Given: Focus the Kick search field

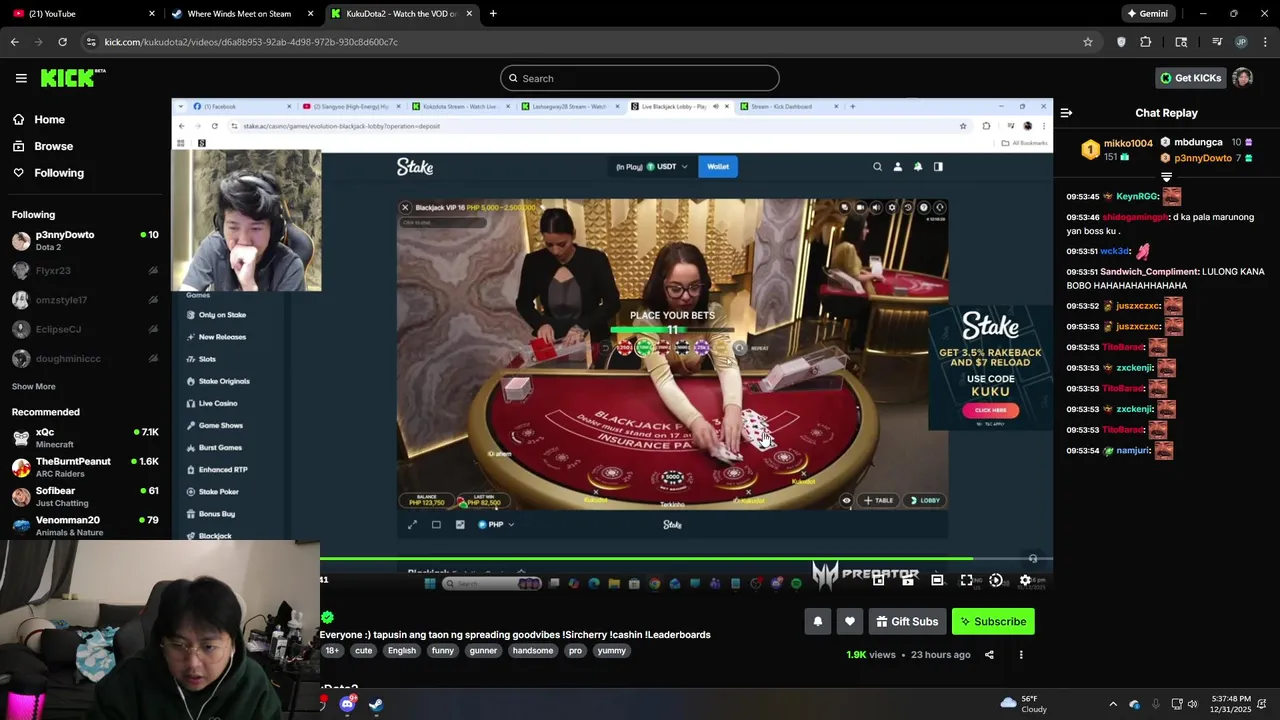Looking at the screenshot, I should (x=640, y=78).
